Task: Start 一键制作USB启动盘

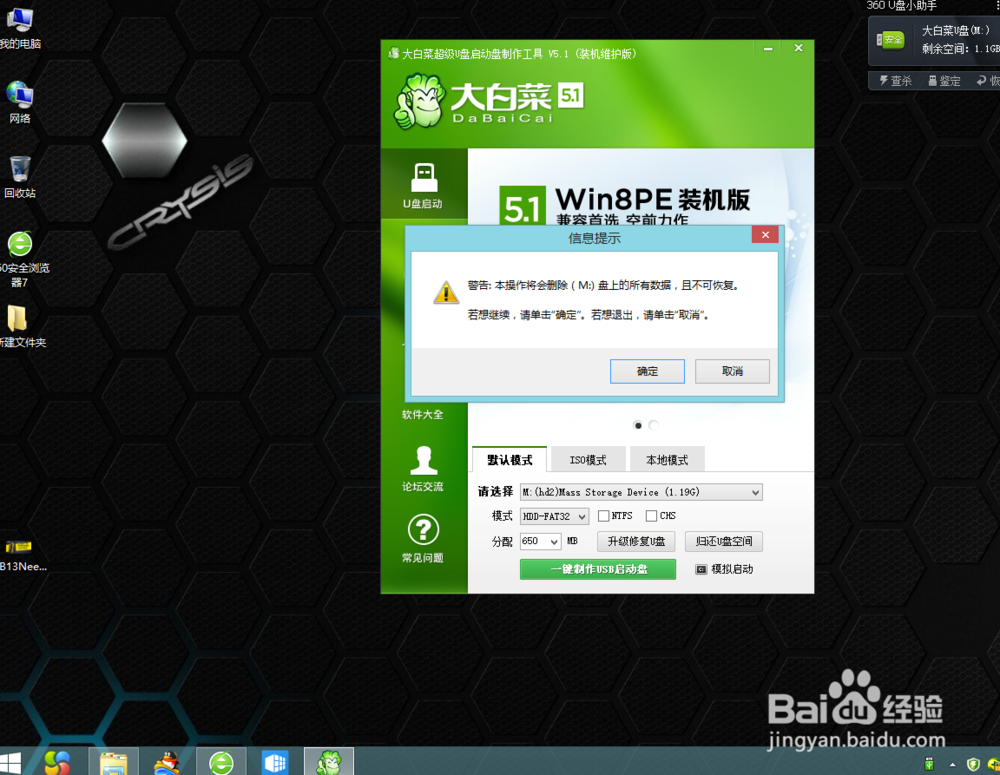Action: pyautogui.click(x=598, y=569)
